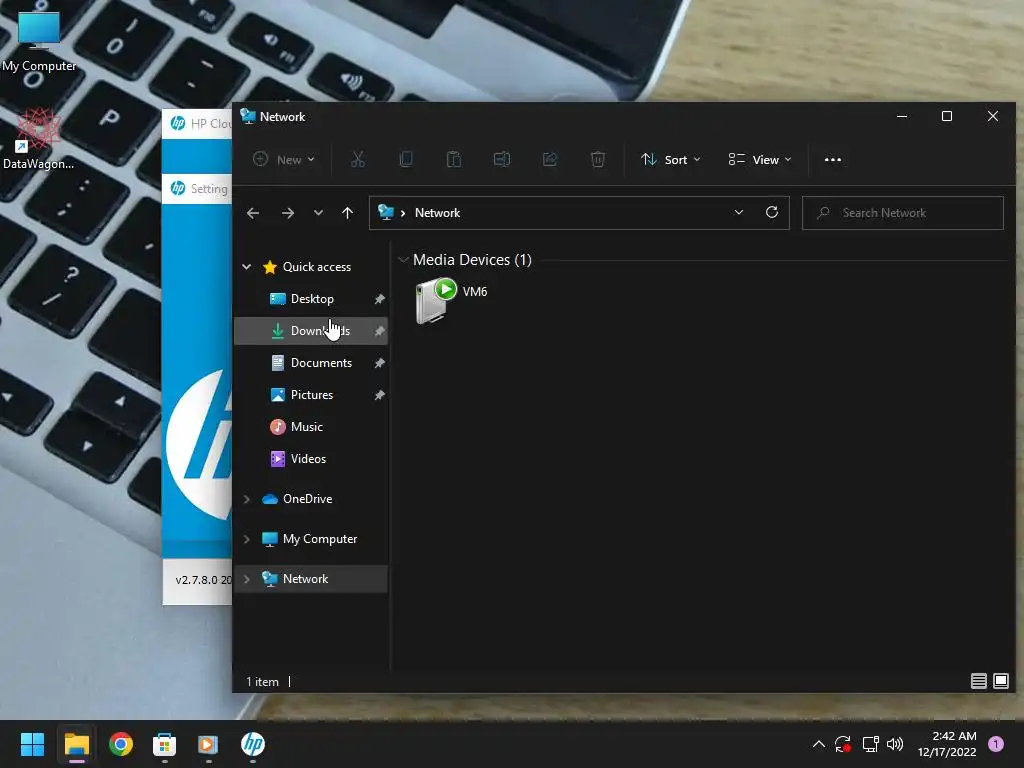
Task: Expand the address bar history dropdown
Action: point(739,213)
